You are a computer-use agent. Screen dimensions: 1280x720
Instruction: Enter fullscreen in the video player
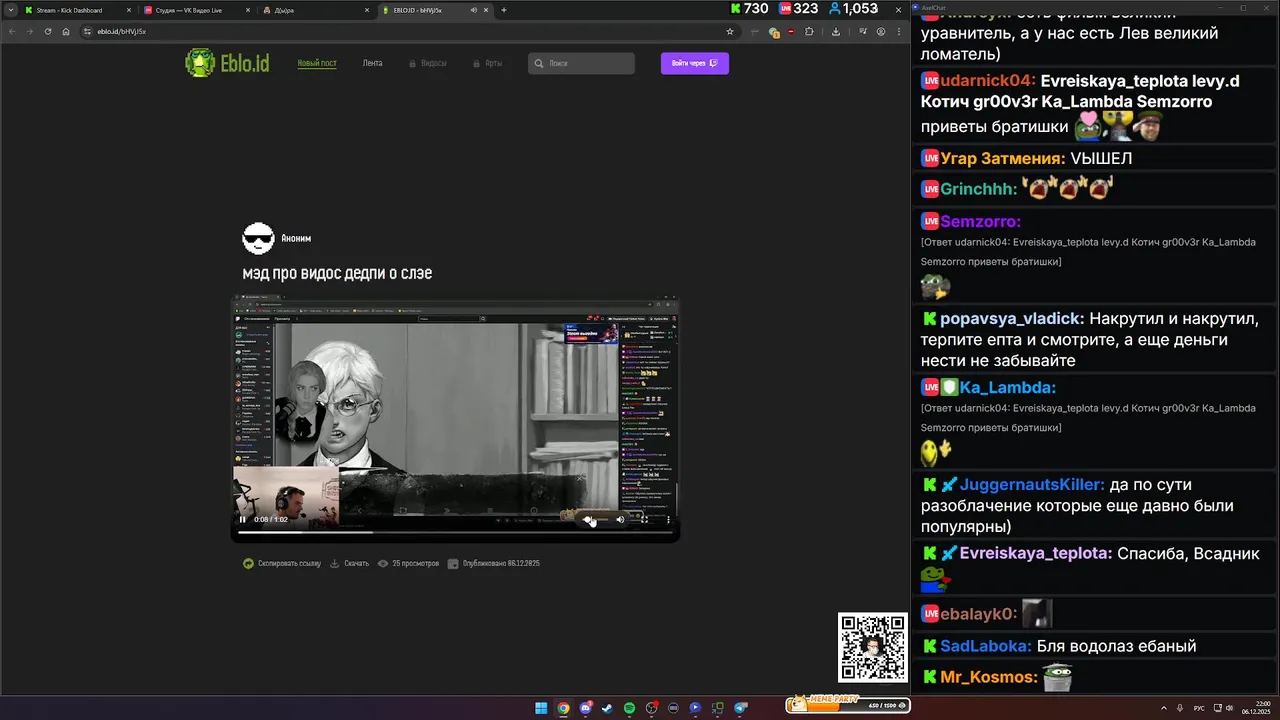click(644, 519)
